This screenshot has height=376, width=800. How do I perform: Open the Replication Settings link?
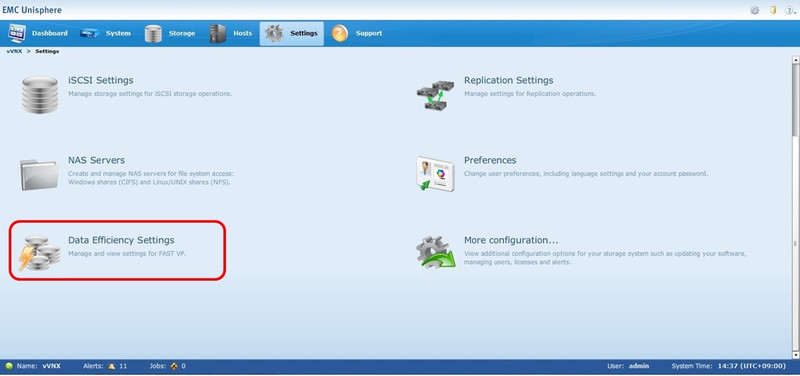508,81
